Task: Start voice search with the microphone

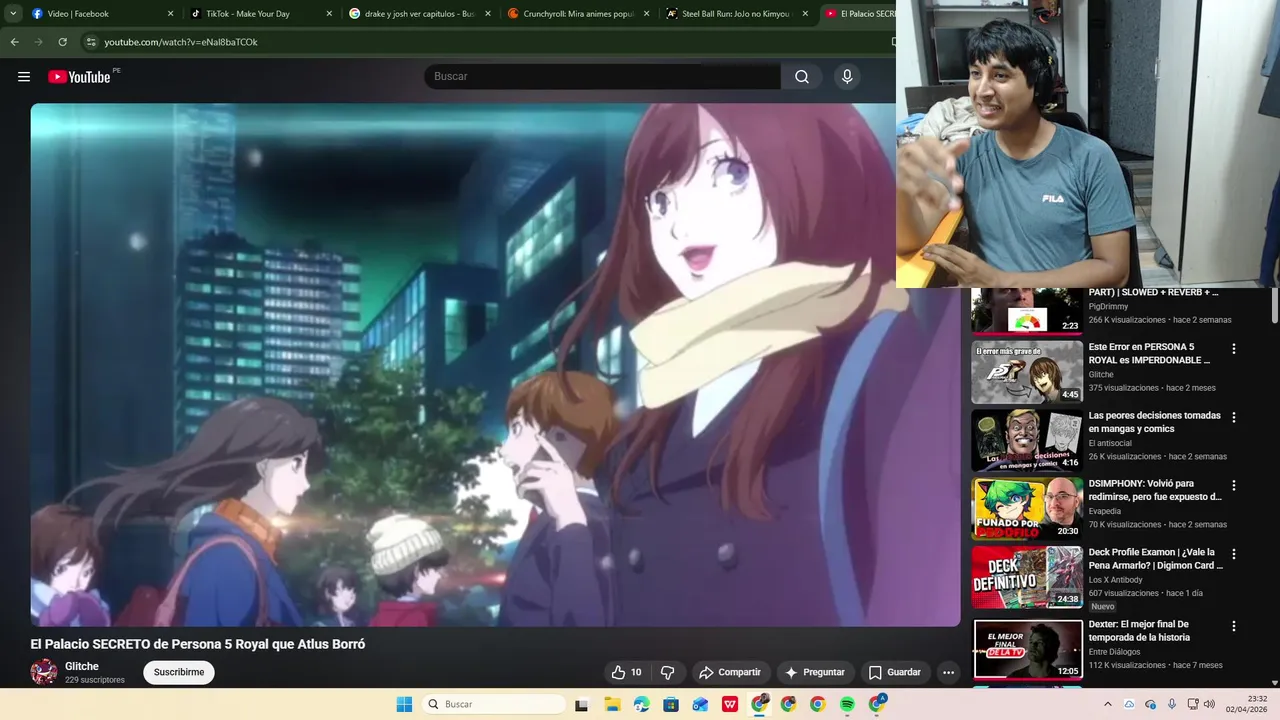Action: 847,77
